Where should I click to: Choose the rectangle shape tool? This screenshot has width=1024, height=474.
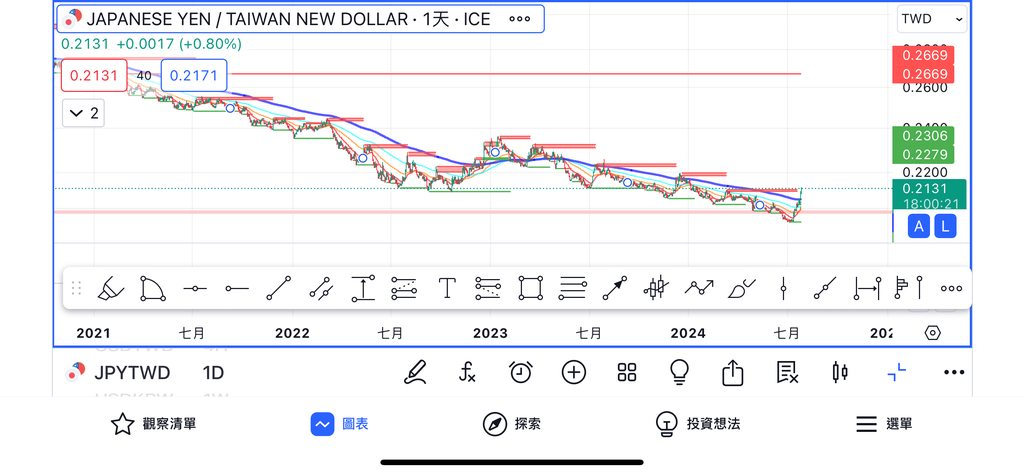[529, 289]
